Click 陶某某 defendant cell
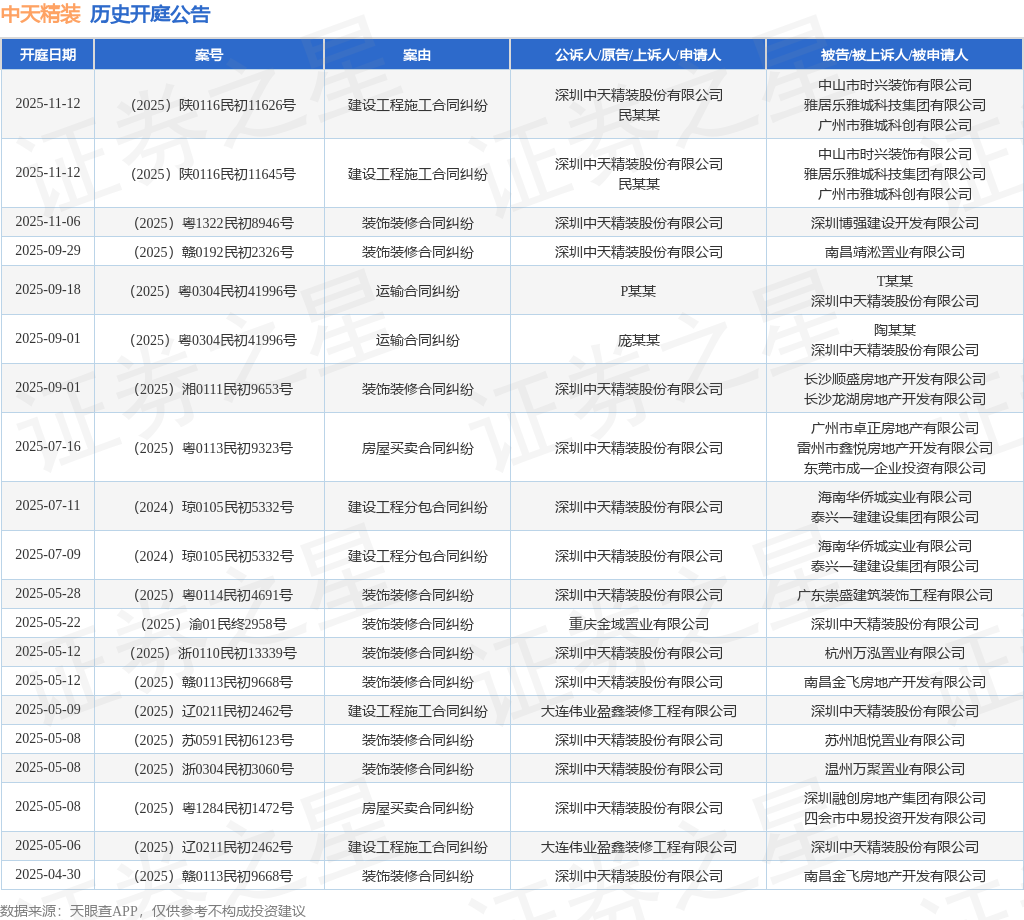The height and width of the screenshot is (920, 1024). pyautogui.click(x=895, y=330)
